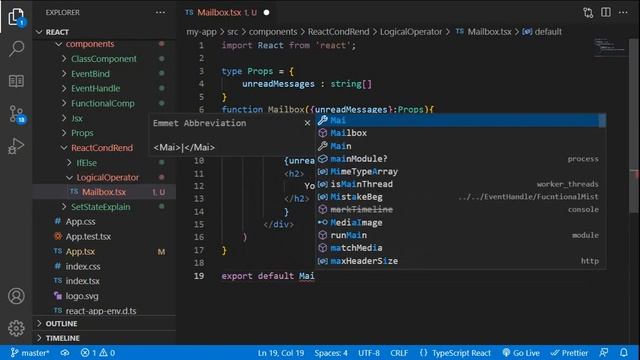Viewport: 640px width, 360px height.
Task: Click the unsaved dot on Mailbox.tsx tab
Action: [267, 13]
